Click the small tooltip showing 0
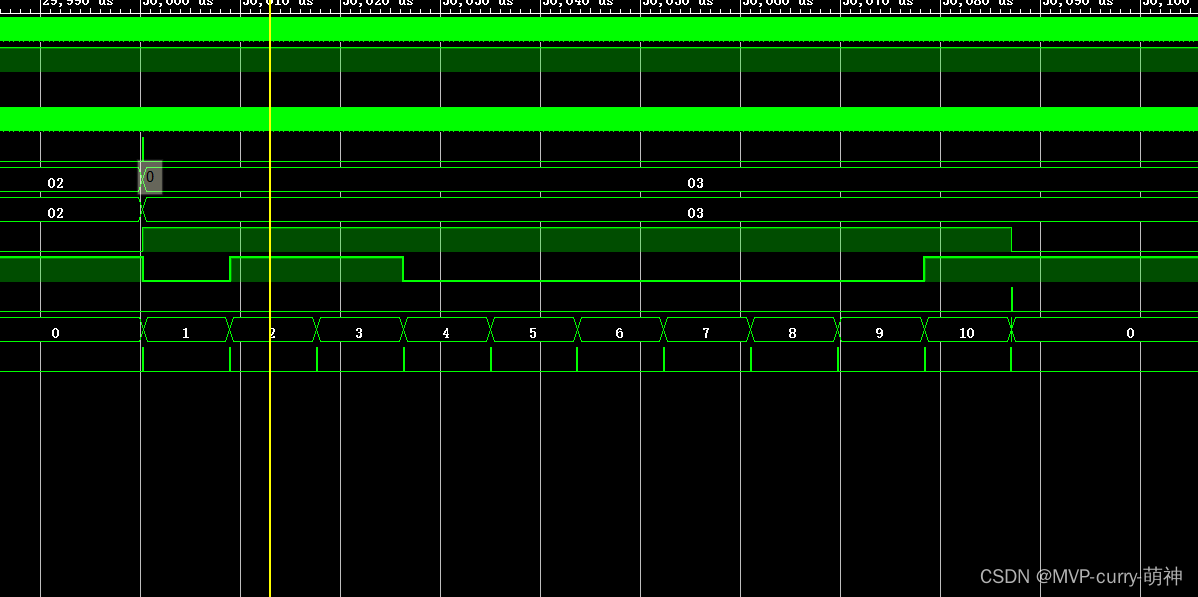This screenshot has width=1198, height=597. point(148,177)
